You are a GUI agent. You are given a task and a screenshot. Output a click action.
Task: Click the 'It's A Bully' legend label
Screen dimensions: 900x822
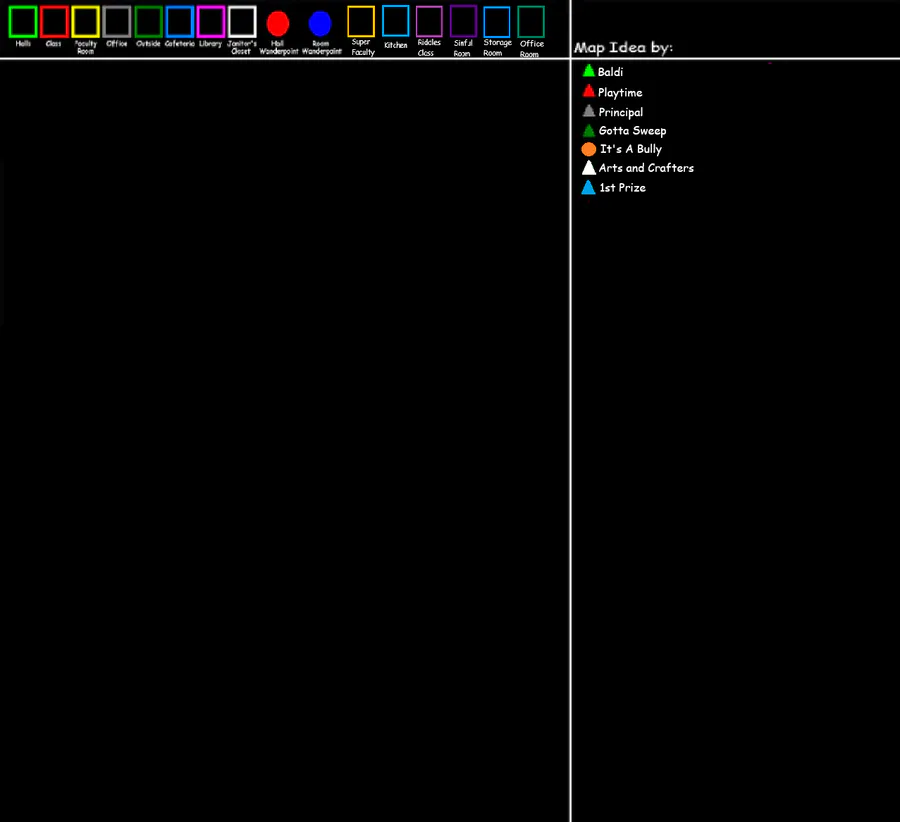[631, 149]
